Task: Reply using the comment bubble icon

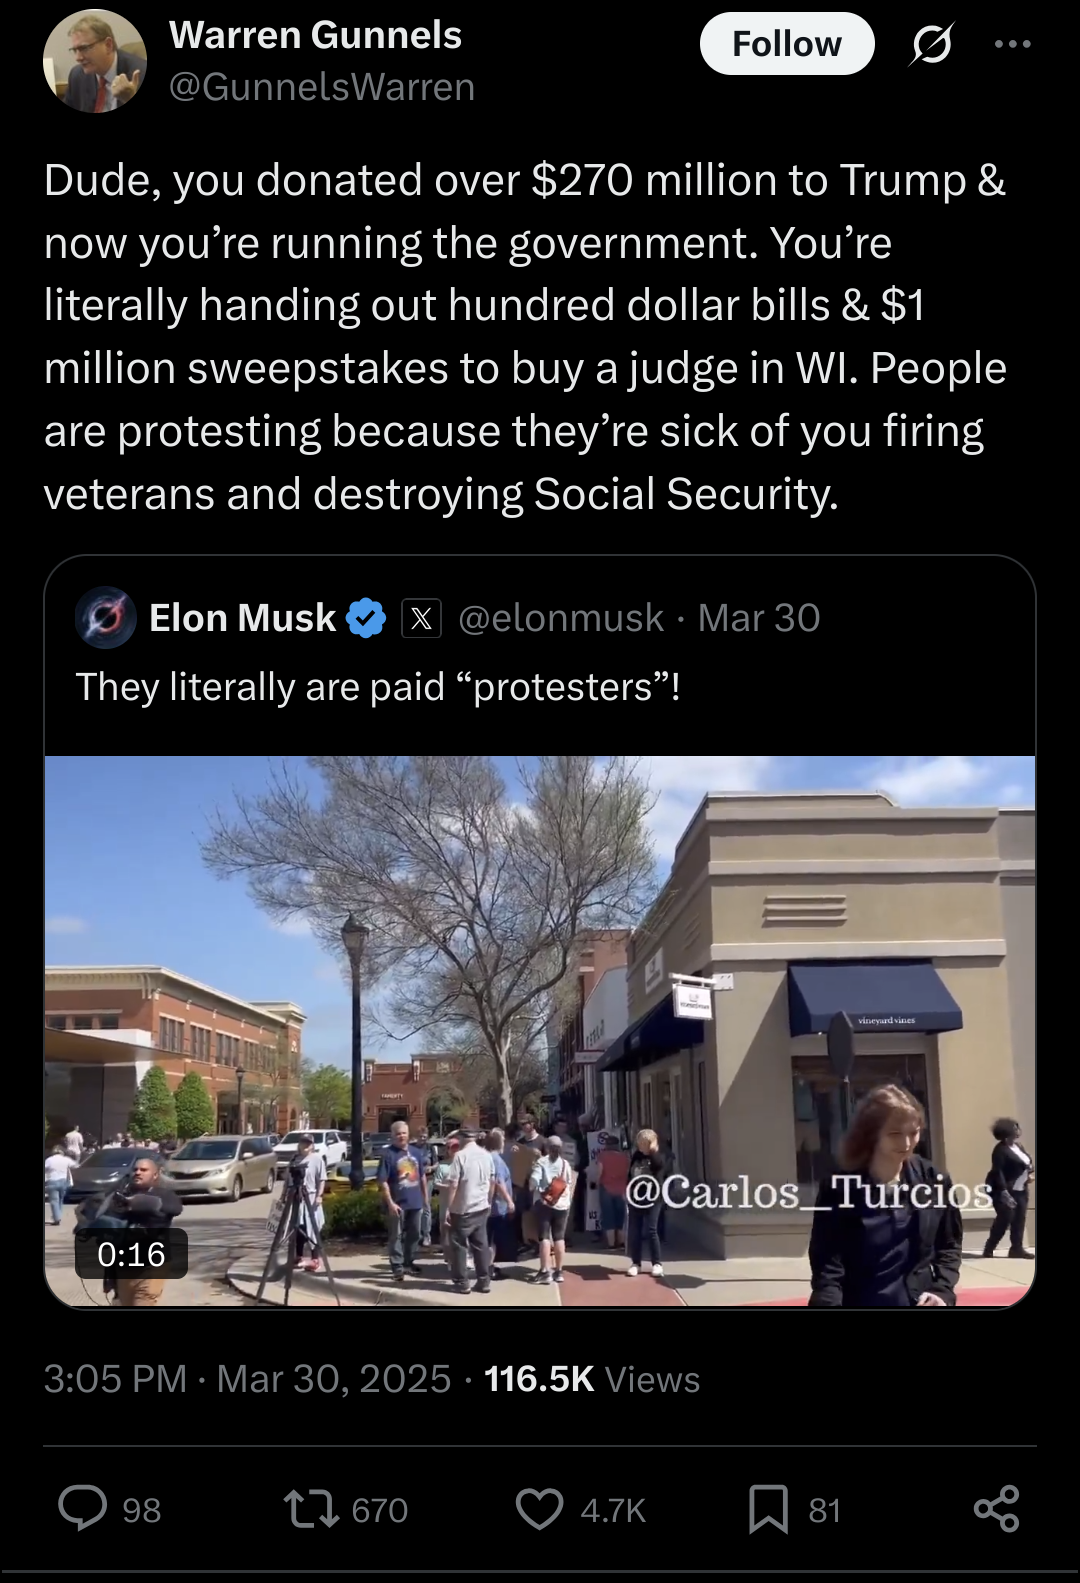Action: pyautogui.click(x=82, y=1508)
